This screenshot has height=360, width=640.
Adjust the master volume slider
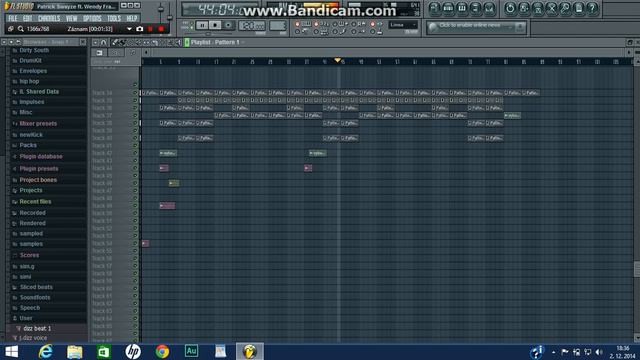pos(161,9)
